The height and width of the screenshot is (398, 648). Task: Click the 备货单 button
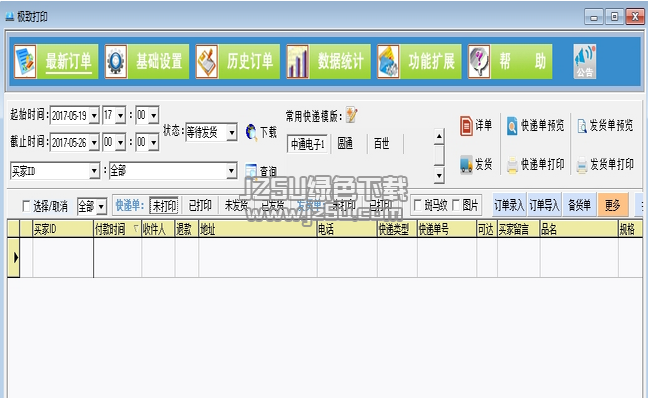pyautogui.click(x=579, y=205)
